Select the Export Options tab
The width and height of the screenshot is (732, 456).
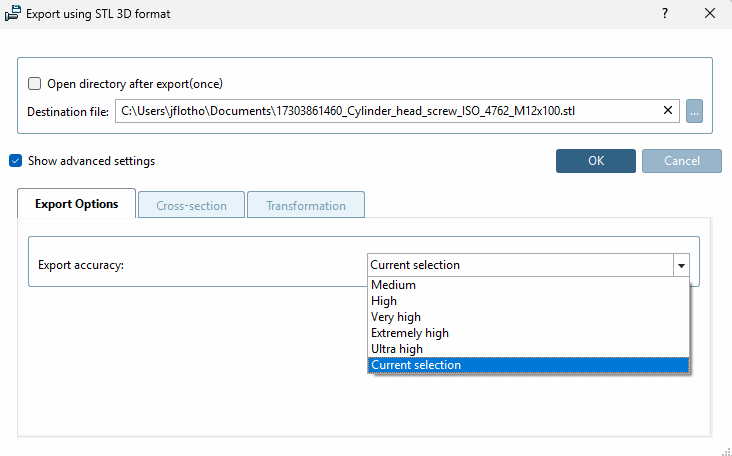[x=76, y=204]
